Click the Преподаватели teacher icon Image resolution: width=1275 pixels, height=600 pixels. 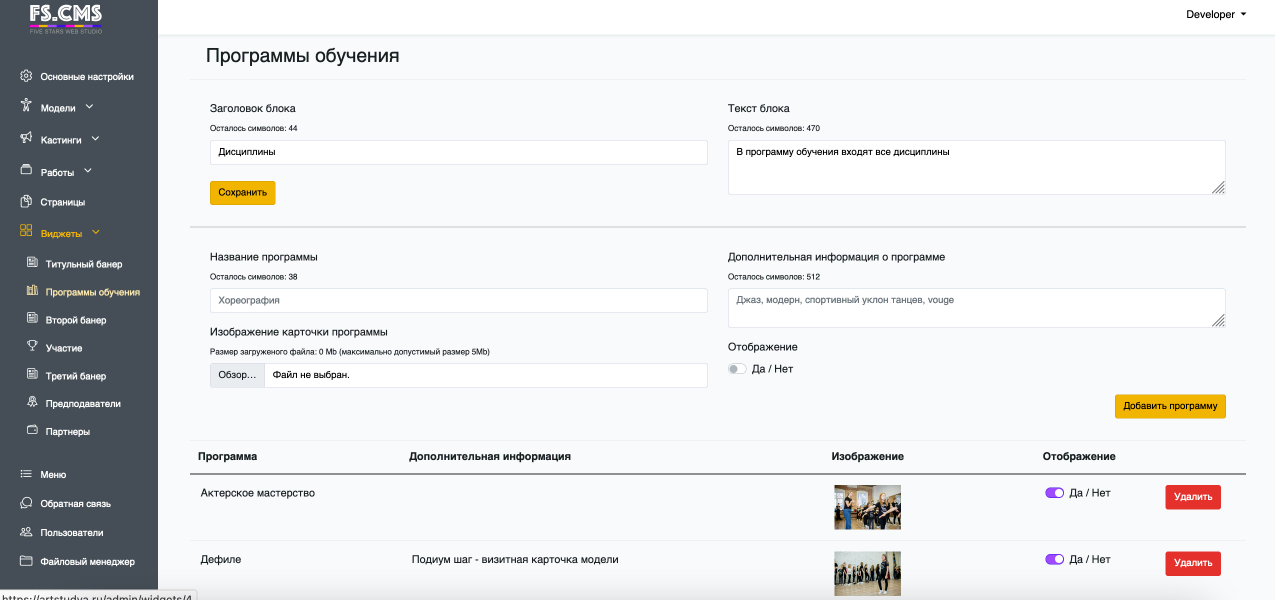tap(33, 403)
